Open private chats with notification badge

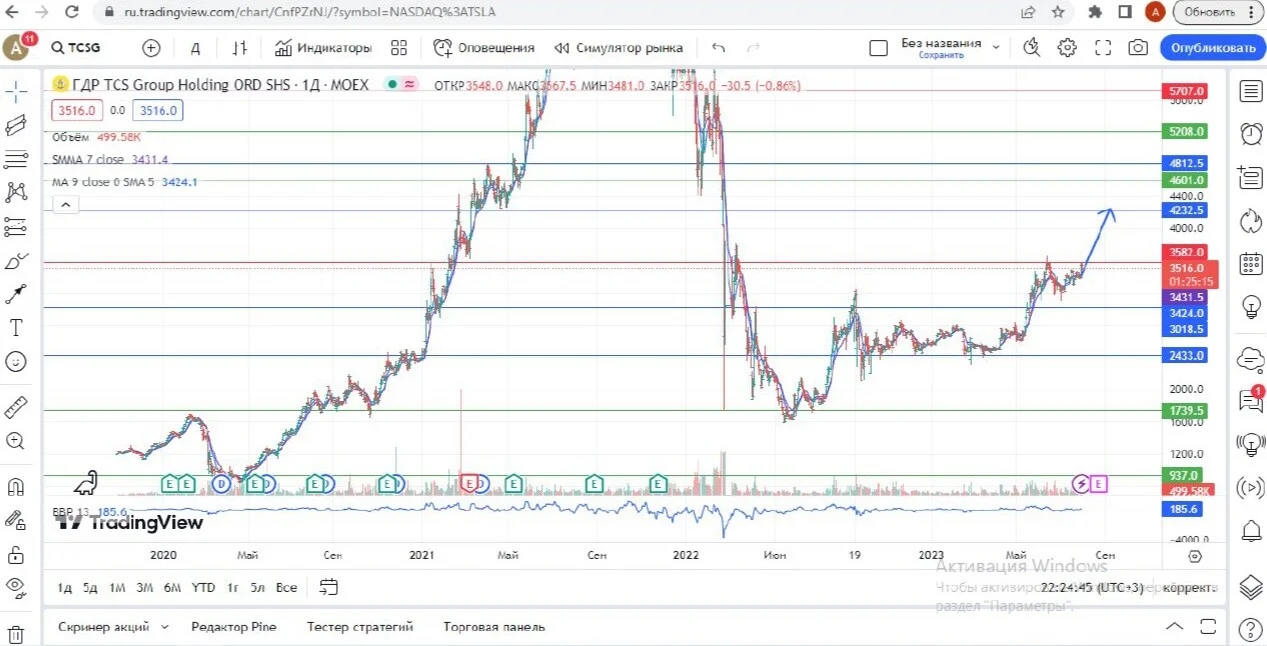[1250, 400]
